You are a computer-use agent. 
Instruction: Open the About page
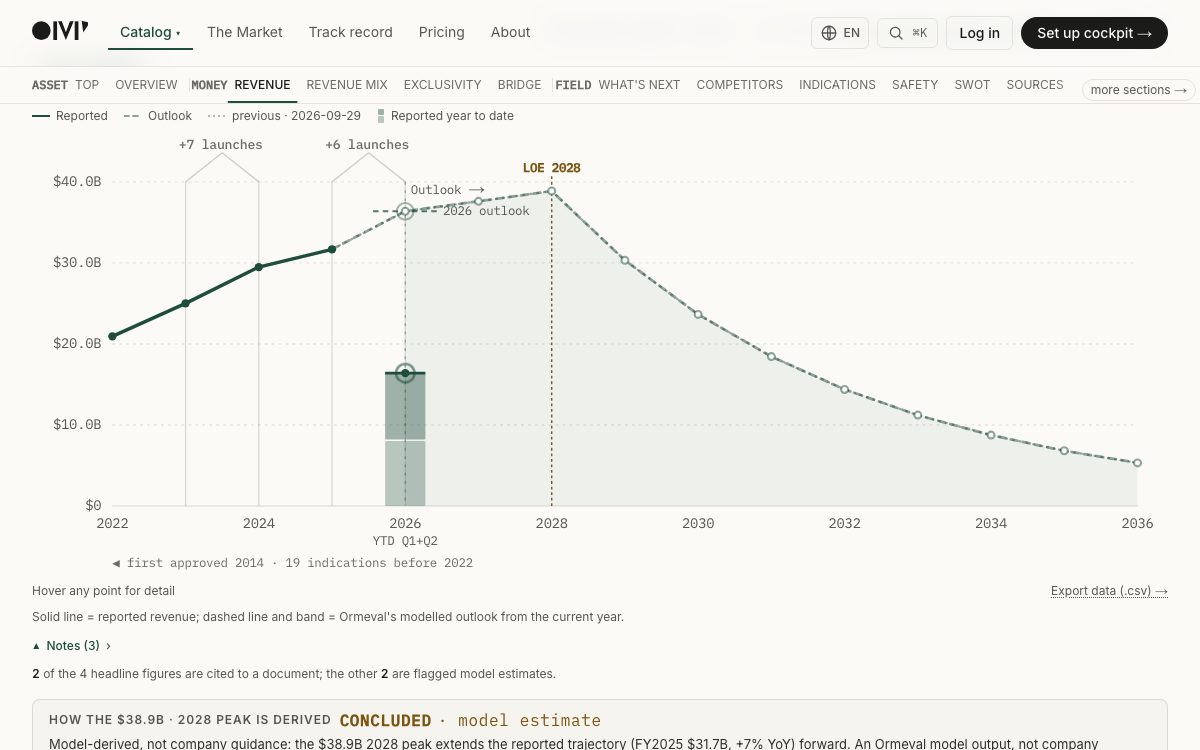coord(510,32)
